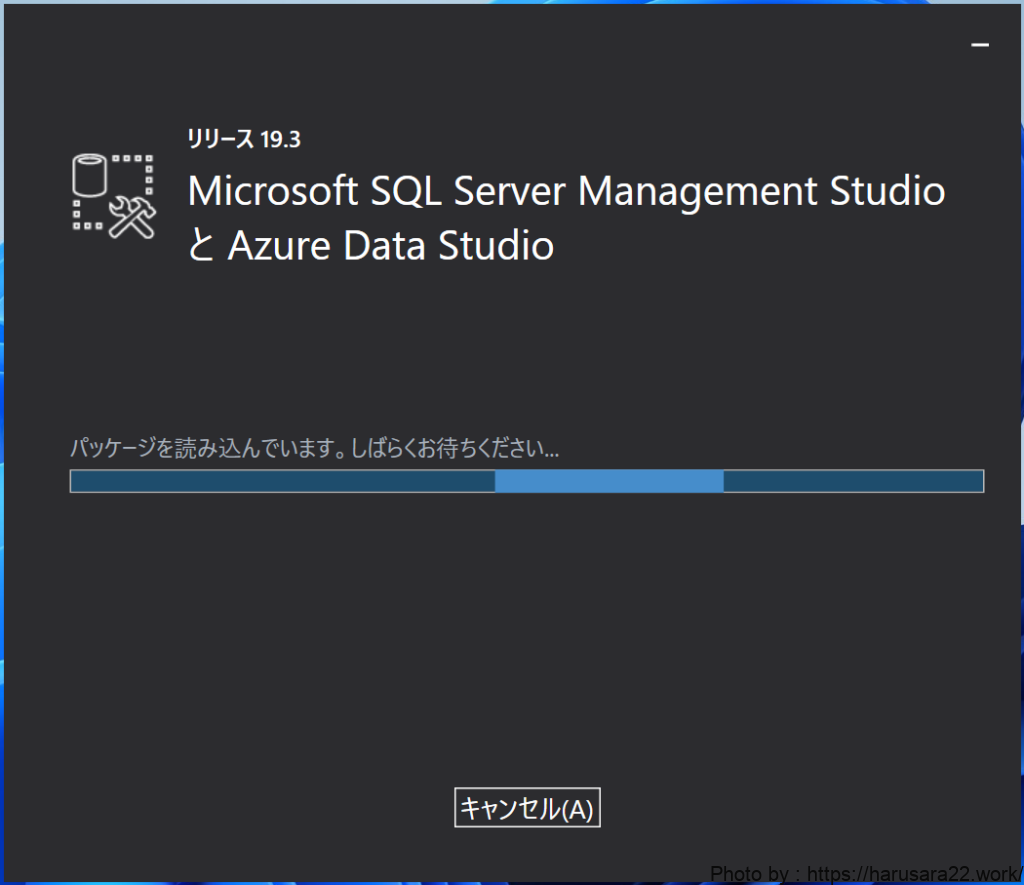Click the dark left portion of the progress bar
The image size is (1024, 885).
(x=282, y=481)
